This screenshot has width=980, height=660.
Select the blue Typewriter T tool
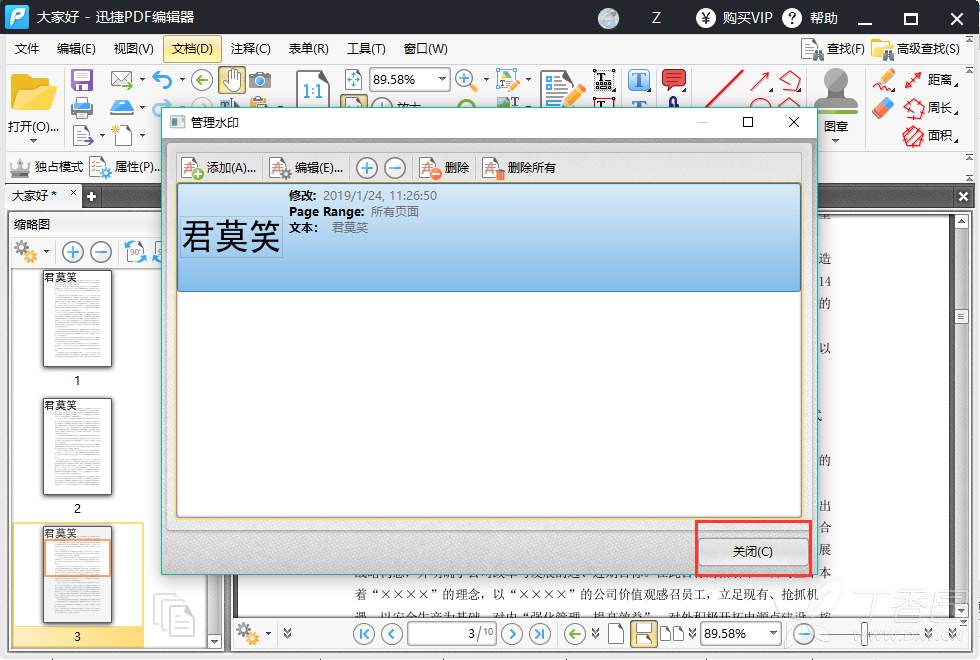point(639,80)
